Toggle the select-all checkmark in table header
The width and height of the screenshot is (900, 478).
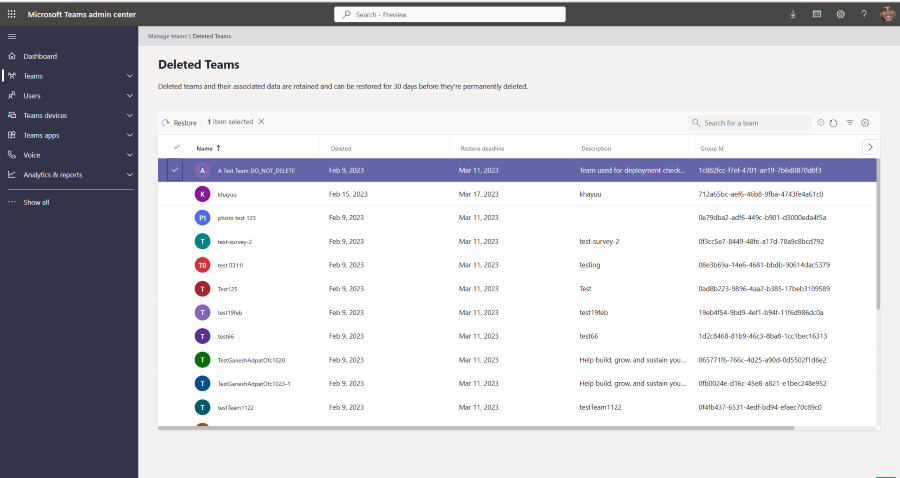(177, 147)
